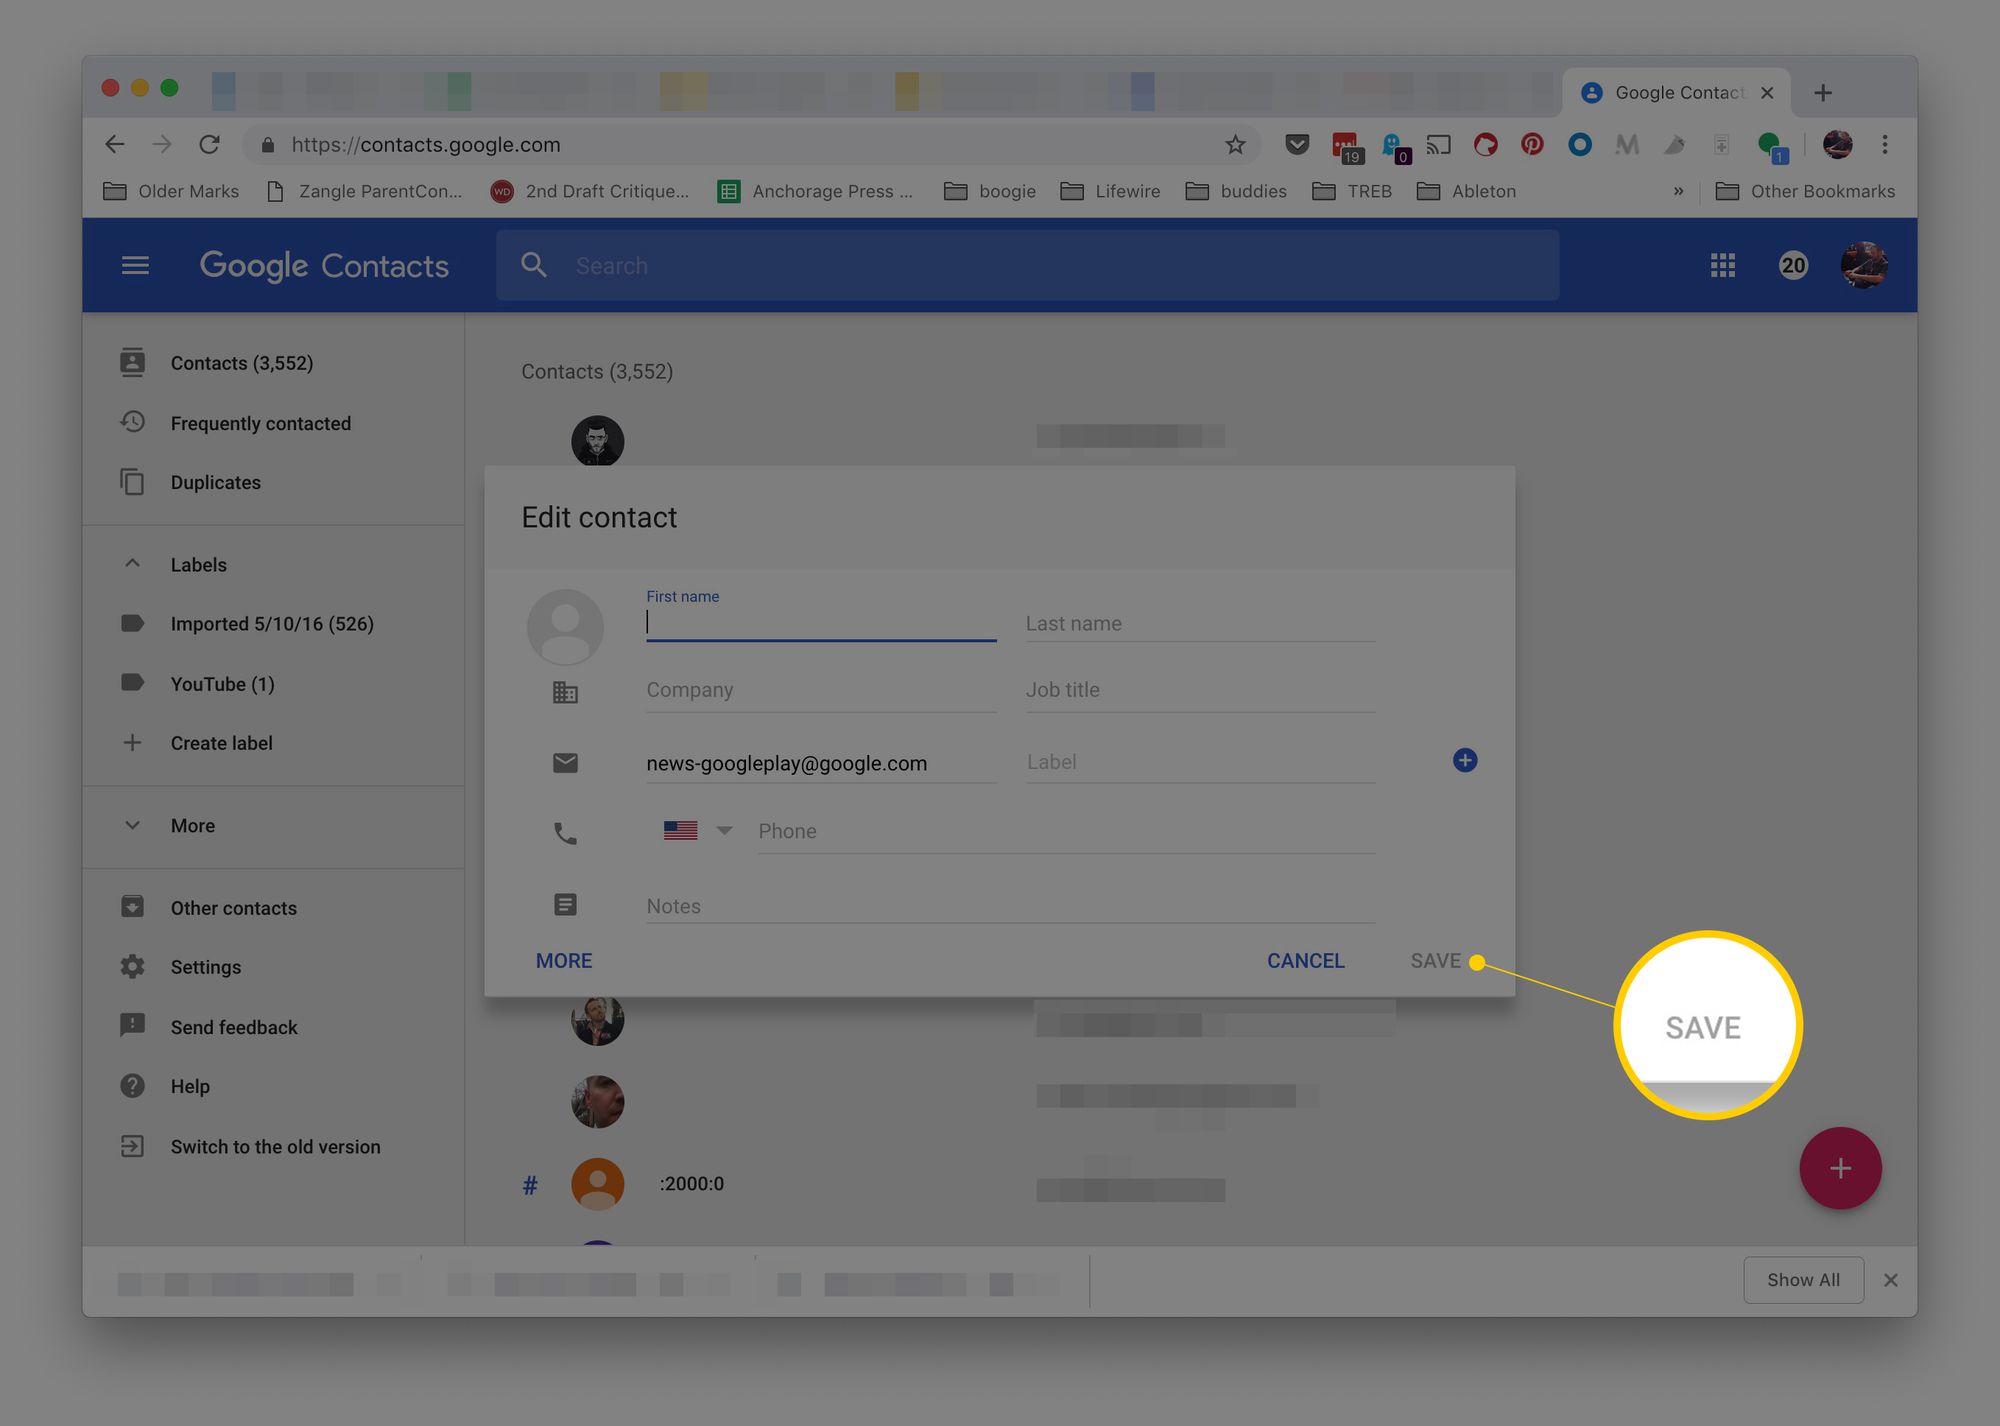Click the MORE button in edit dialog

click(563, 960)
